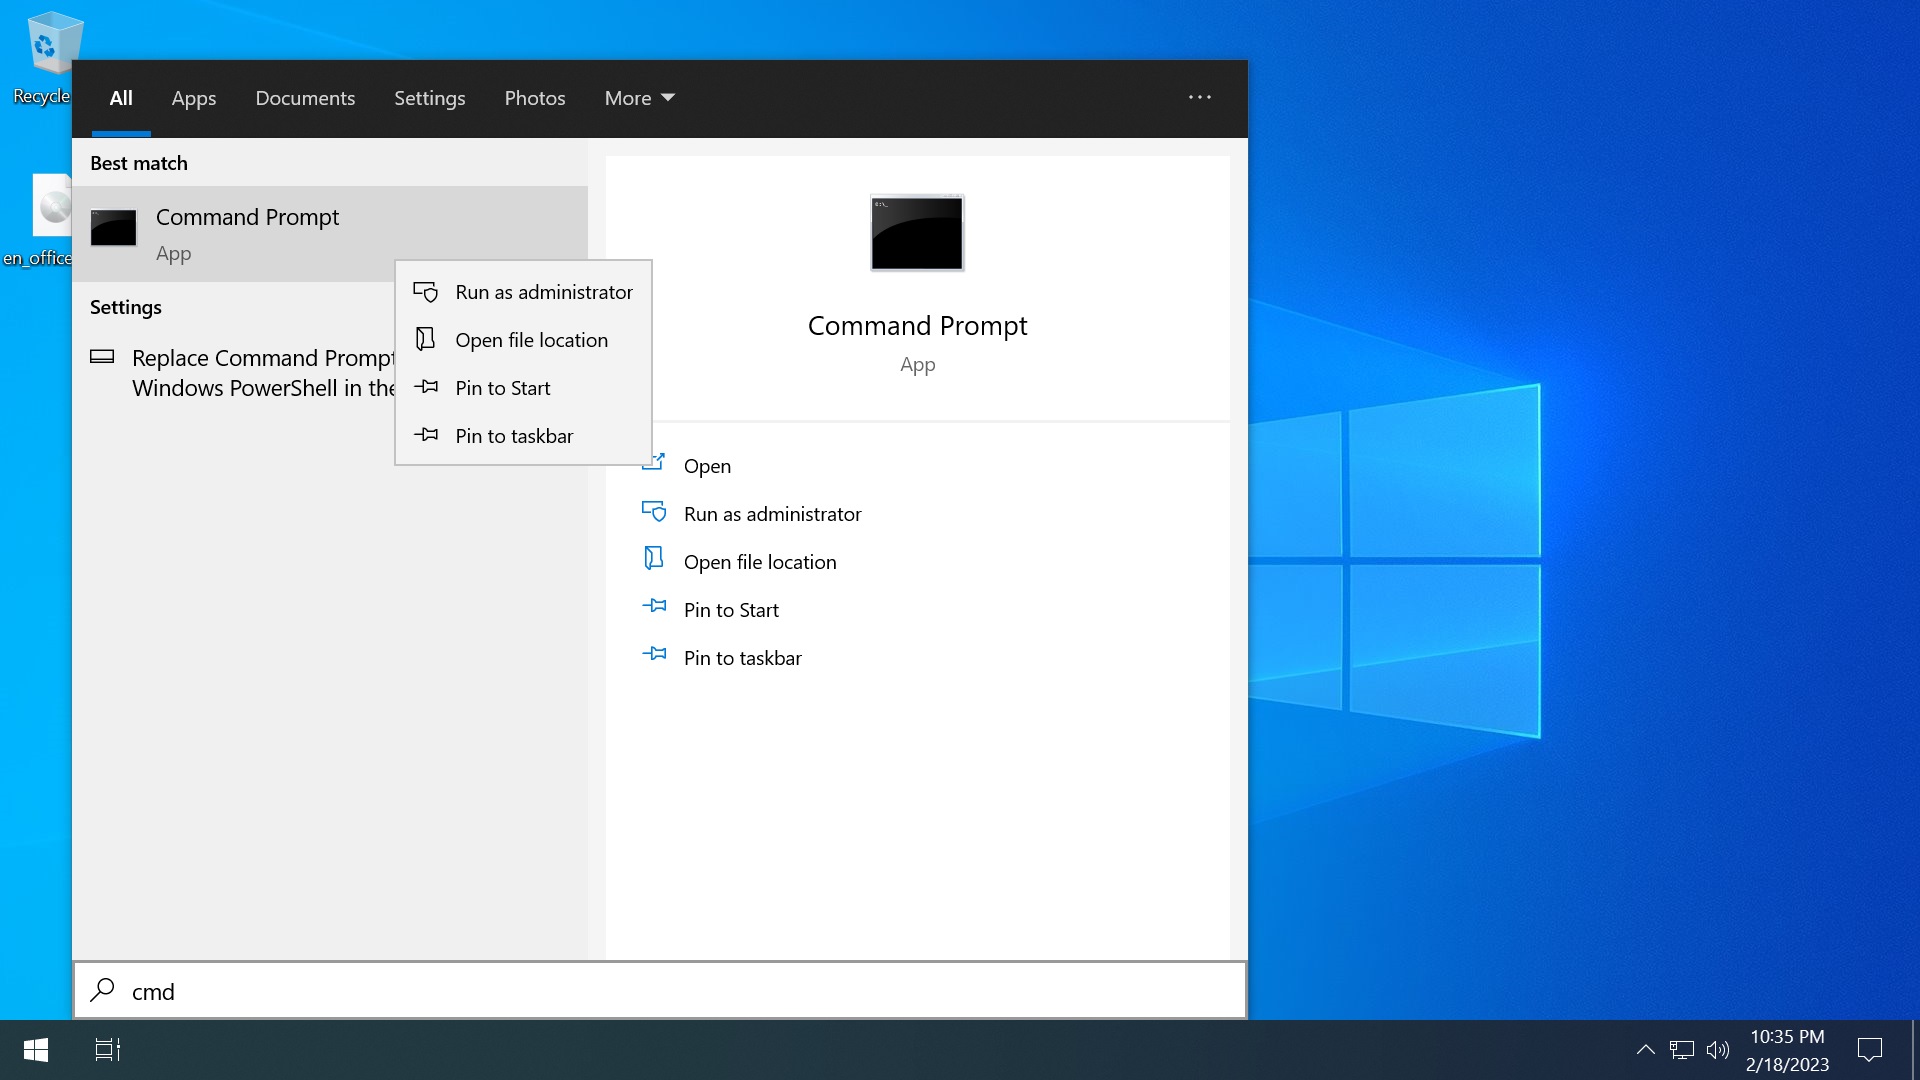Expand the More filter dropdown
The width and height of the screenshot is (1920, 1080).
point(640,98)
